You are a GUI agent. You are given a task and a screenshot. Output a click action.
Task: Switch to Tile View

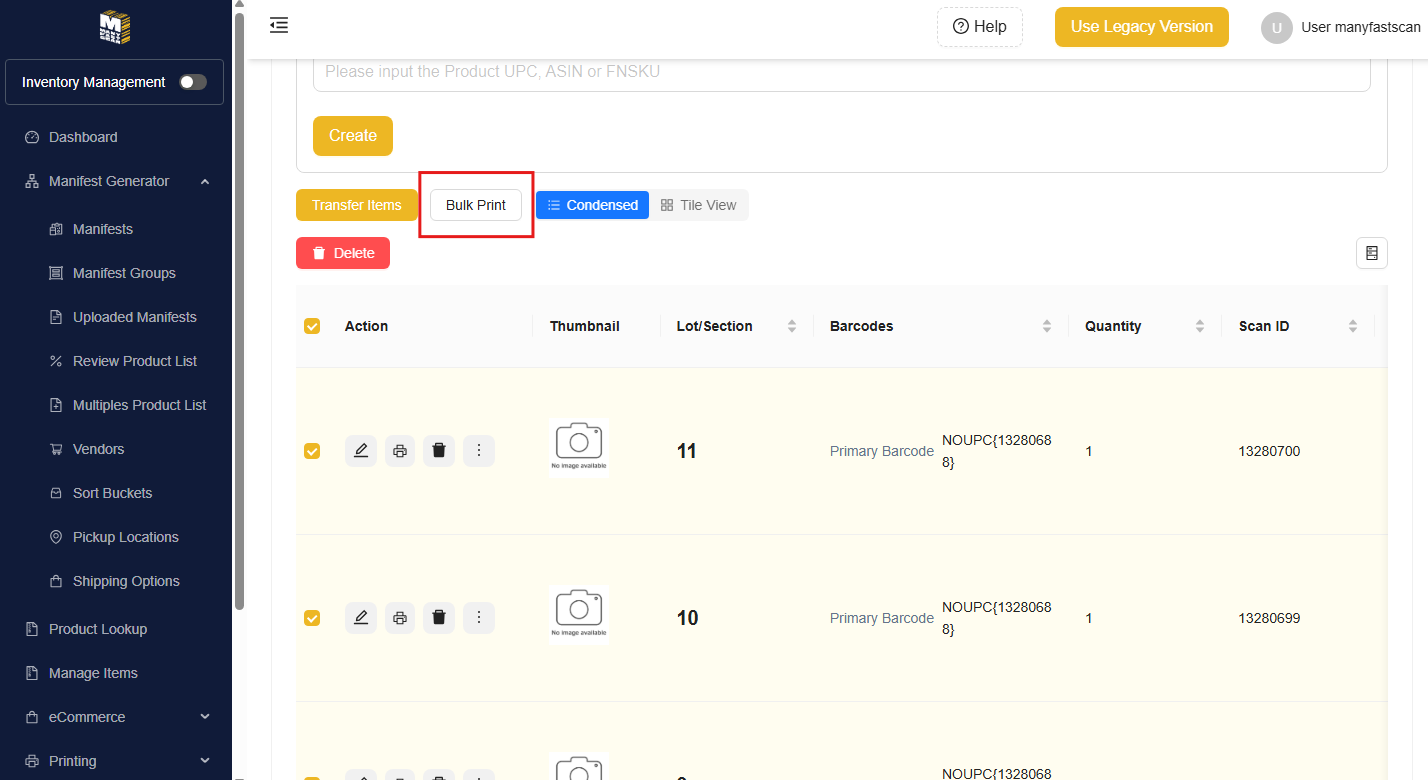(698, 205)
